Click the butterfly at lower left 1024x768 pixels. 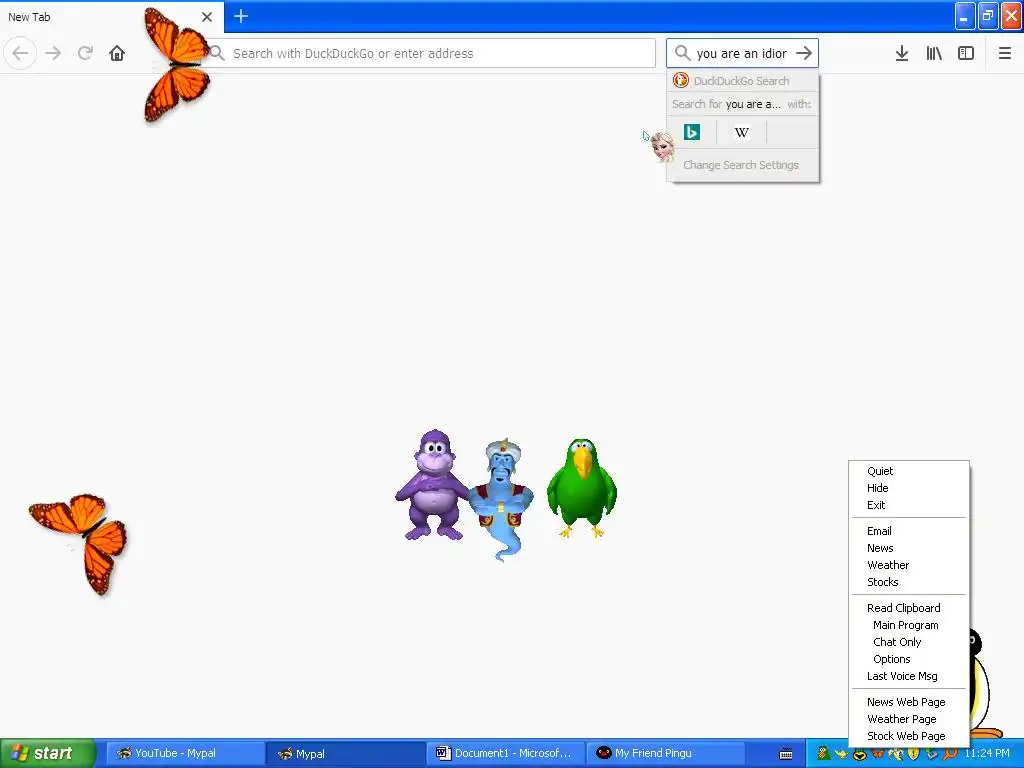tap(80, 543)
